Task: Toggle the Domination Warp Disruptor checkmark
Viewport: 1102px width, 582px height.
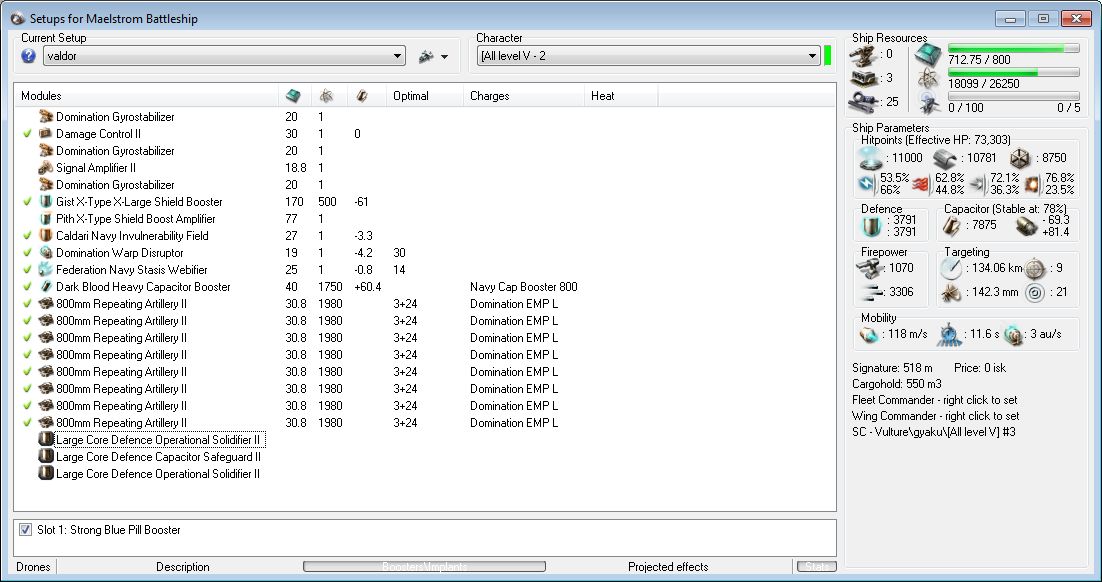Action: tap(27, 253)
